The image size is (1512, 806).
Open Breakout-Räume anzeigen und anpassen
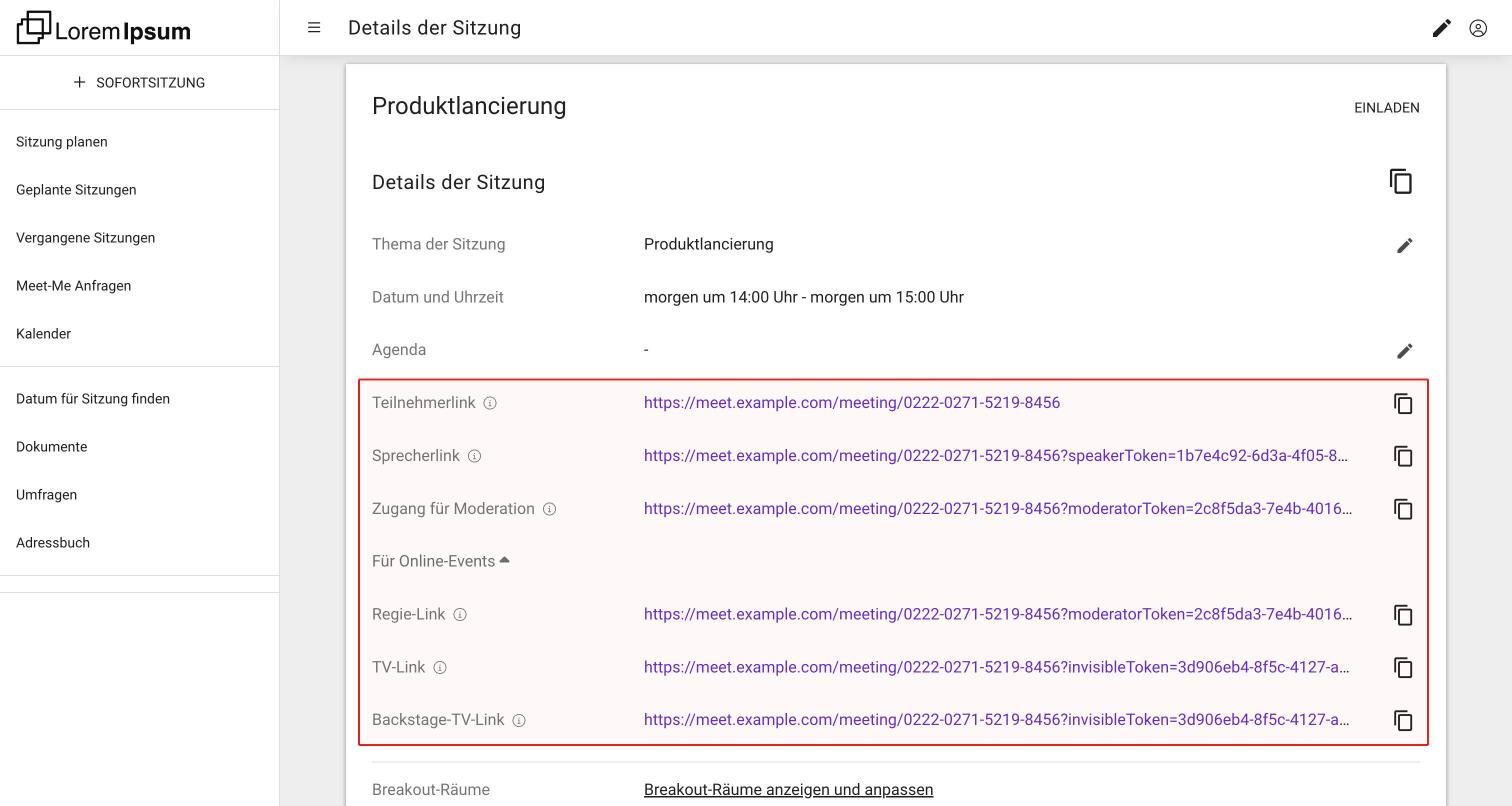pyautogui.click(x=788, y=790)
